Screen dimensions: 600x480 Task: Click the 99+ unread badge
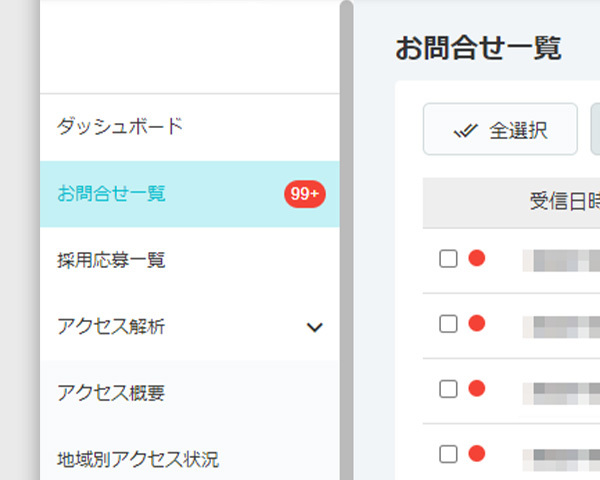305,194
